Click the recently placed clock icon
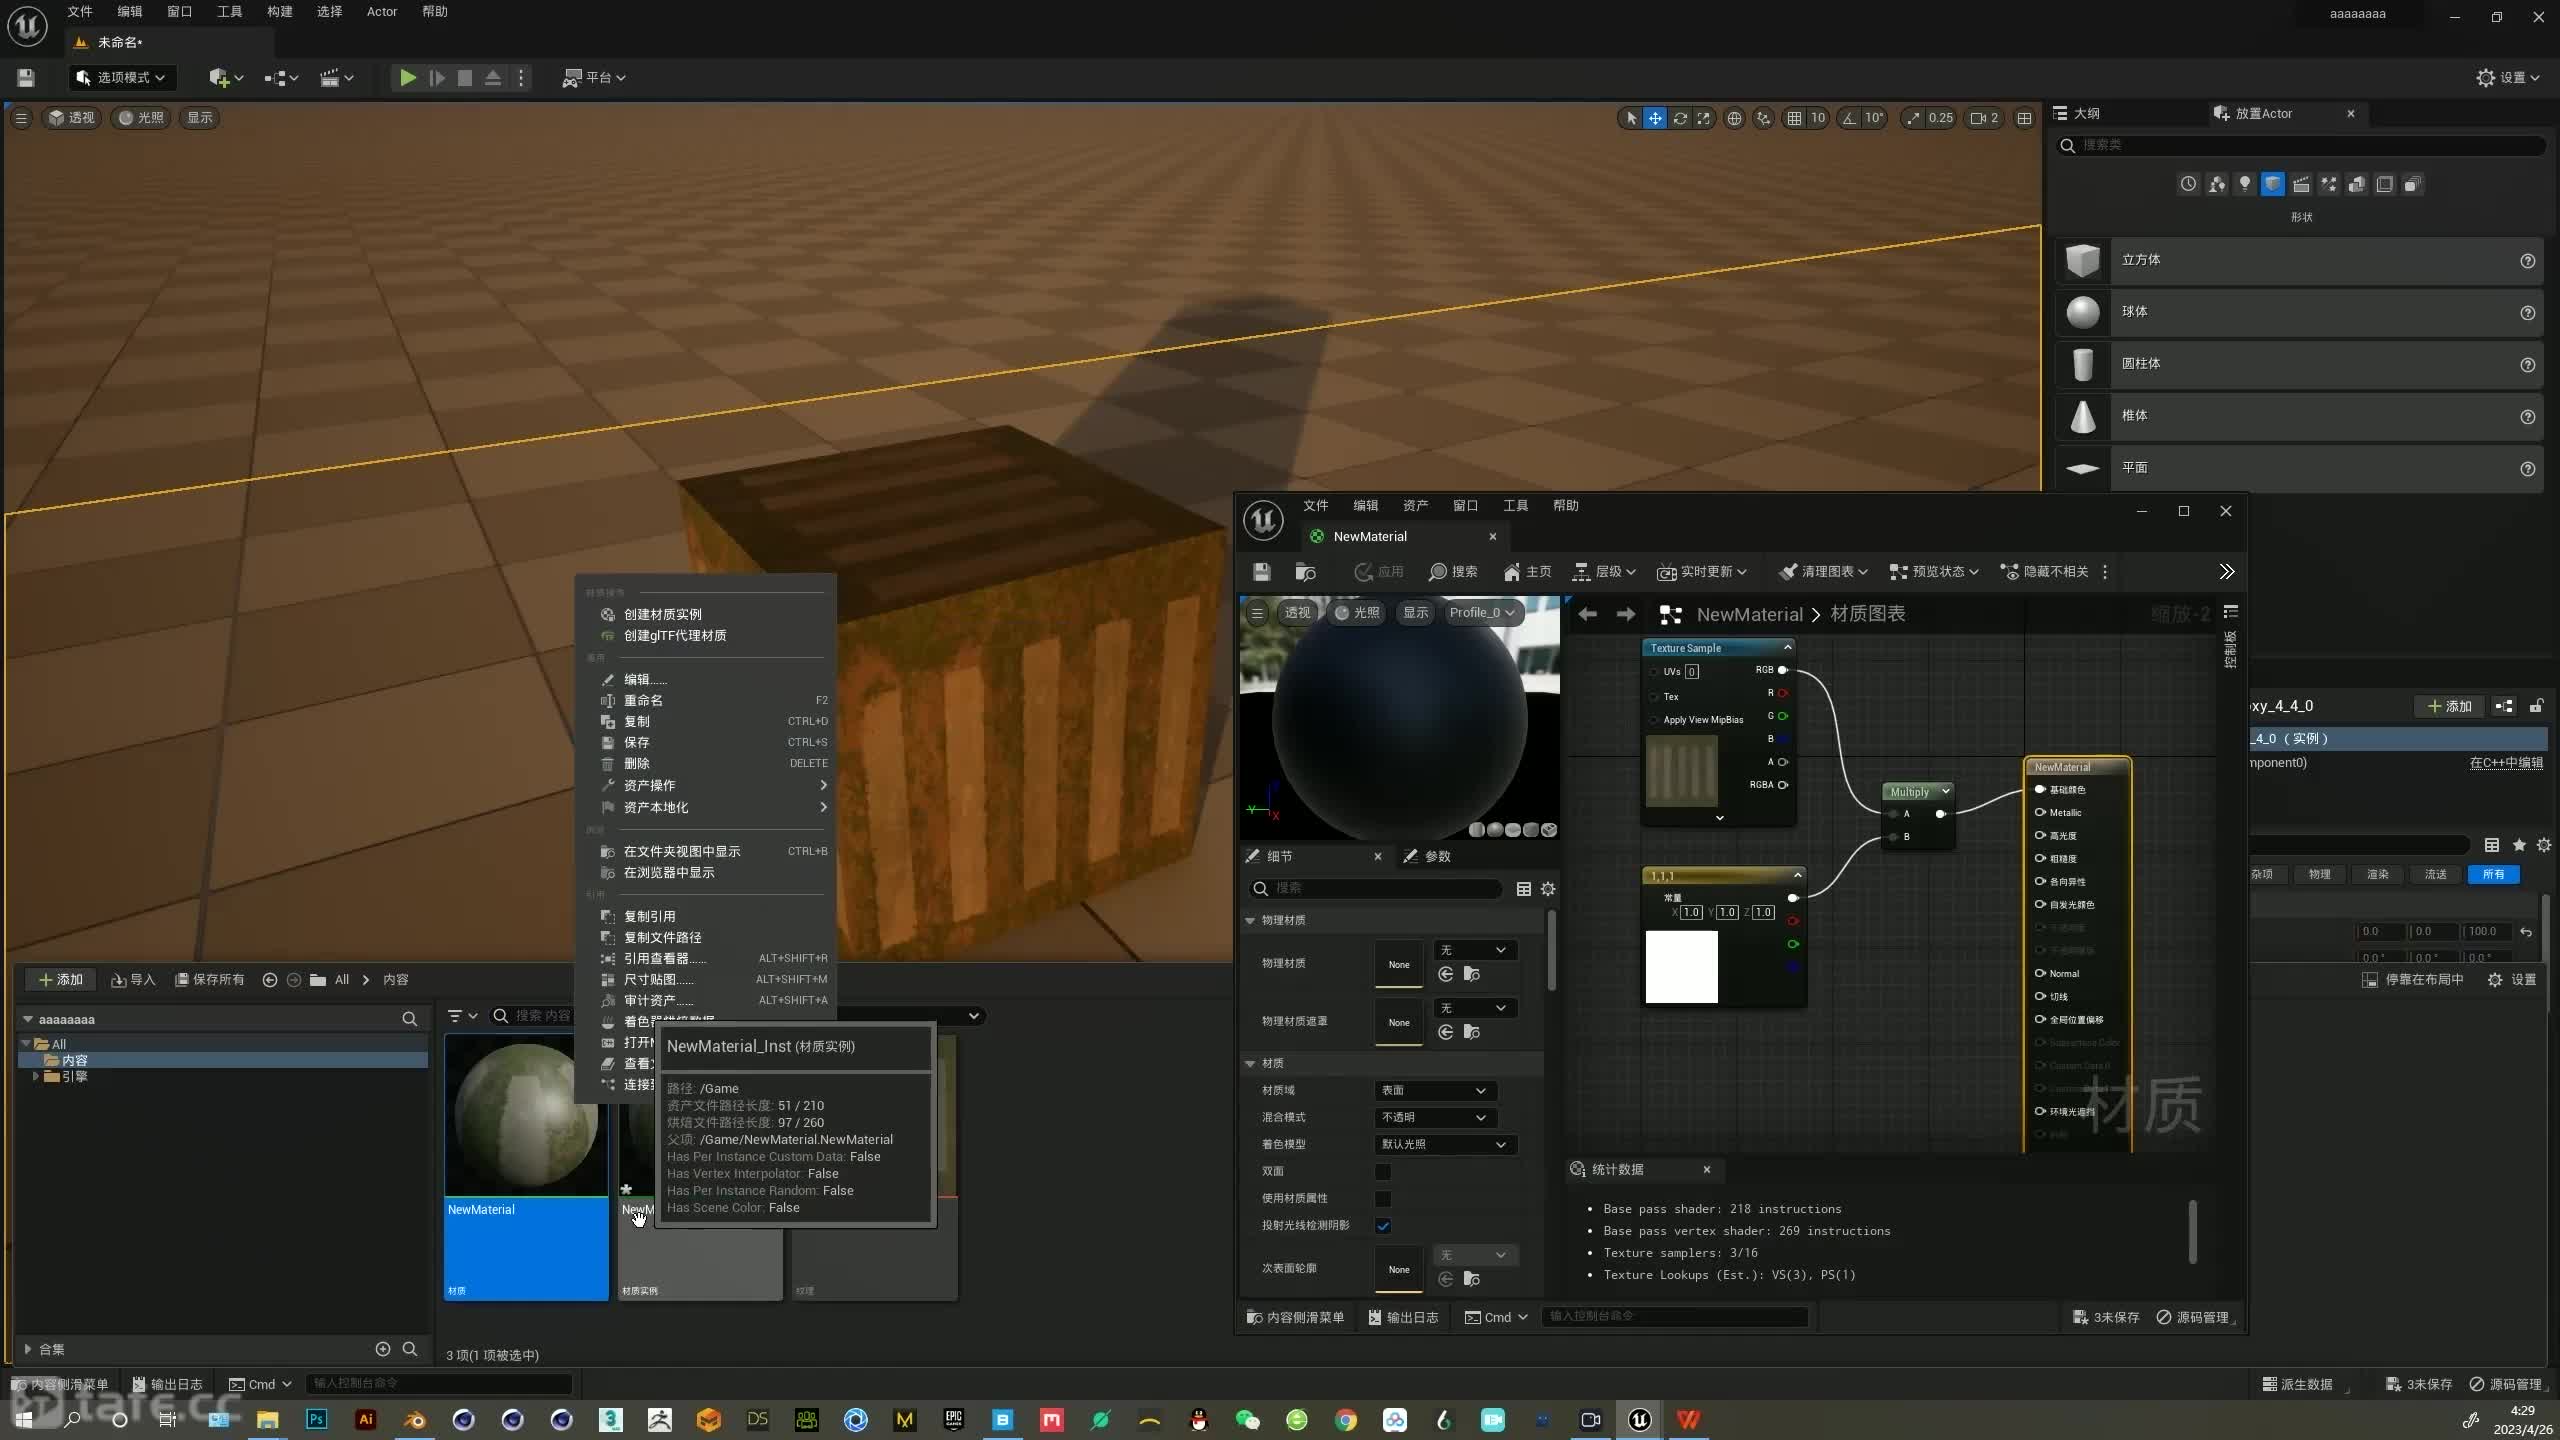2560x1440 pixels. point(2189,184)
